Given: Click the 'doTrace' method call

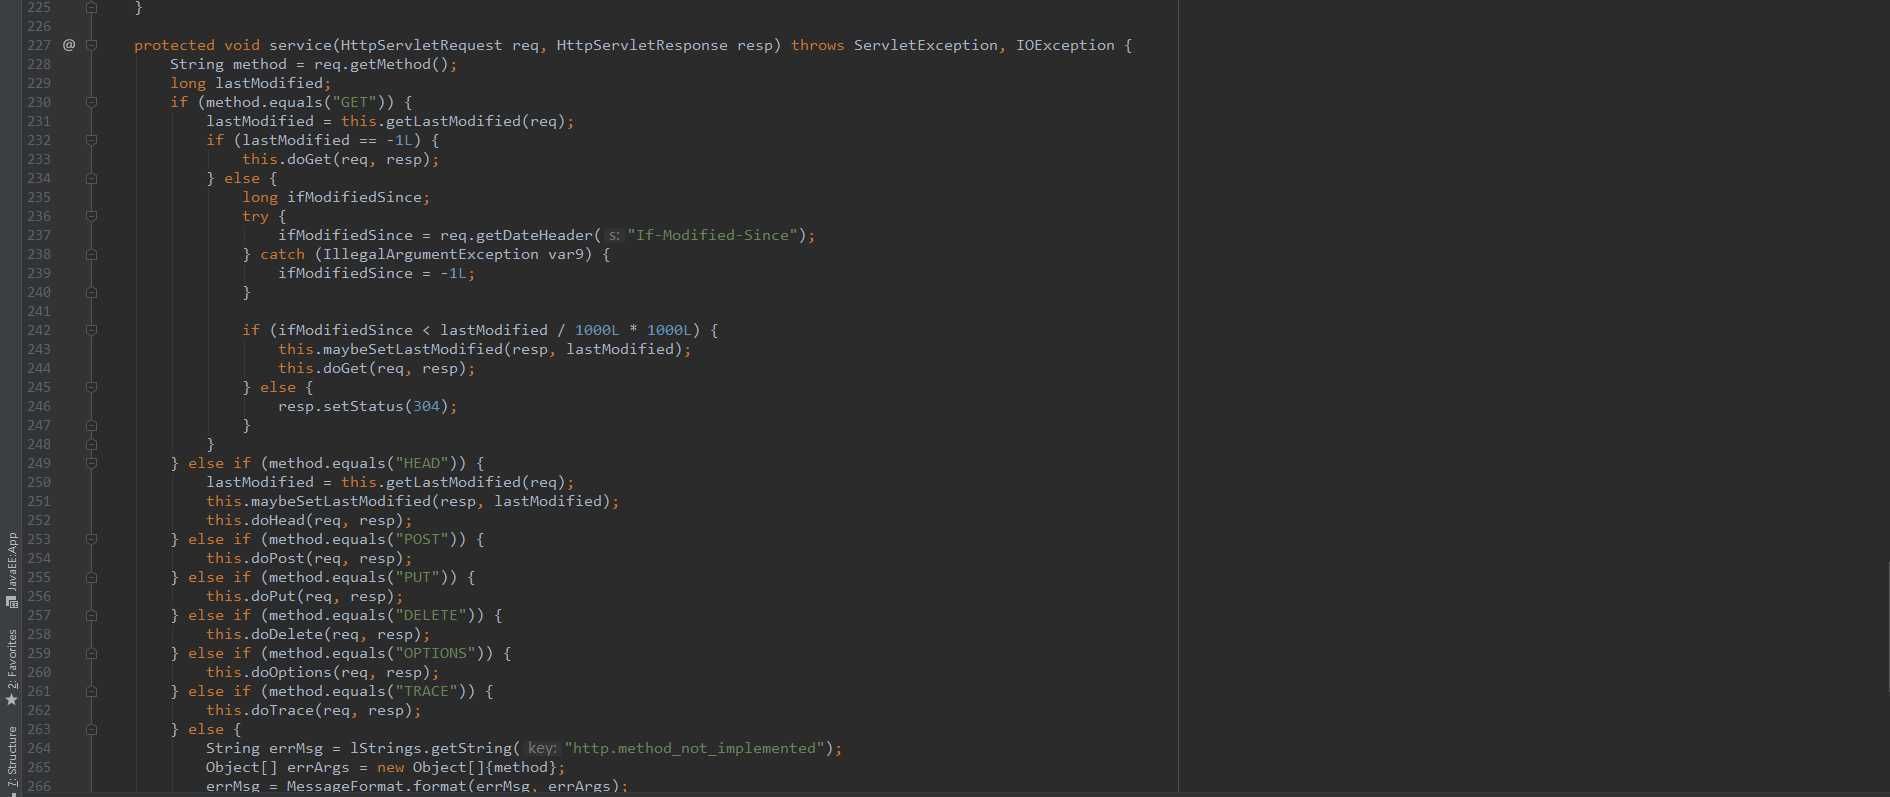Looking at the screenshot, I should pos(282,710).
